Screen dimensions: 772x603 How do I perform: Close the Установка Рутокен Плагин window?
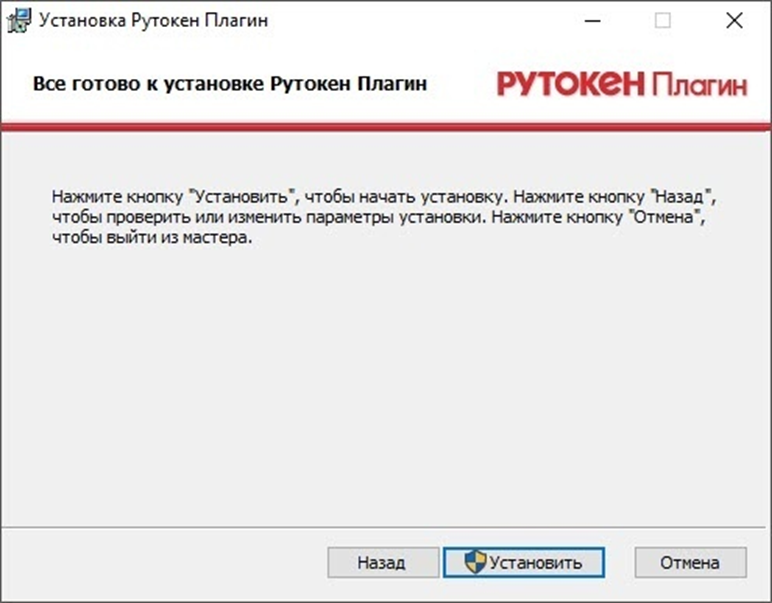(734, 21)
